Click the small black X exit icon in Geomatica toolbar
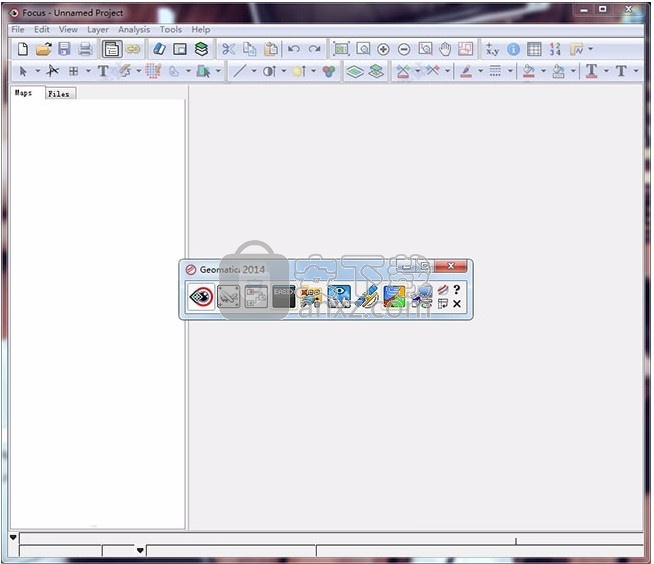Image resolution: width=654 pixels, height=564 pixels. pyautogui.click(x=457, y=304)
